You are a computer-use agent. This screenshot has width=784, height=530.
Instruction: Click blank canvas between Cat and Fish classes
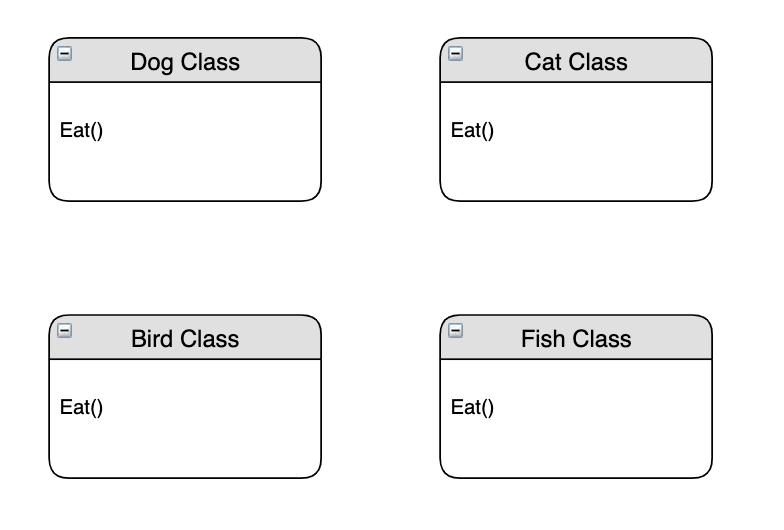click(576, 258)
